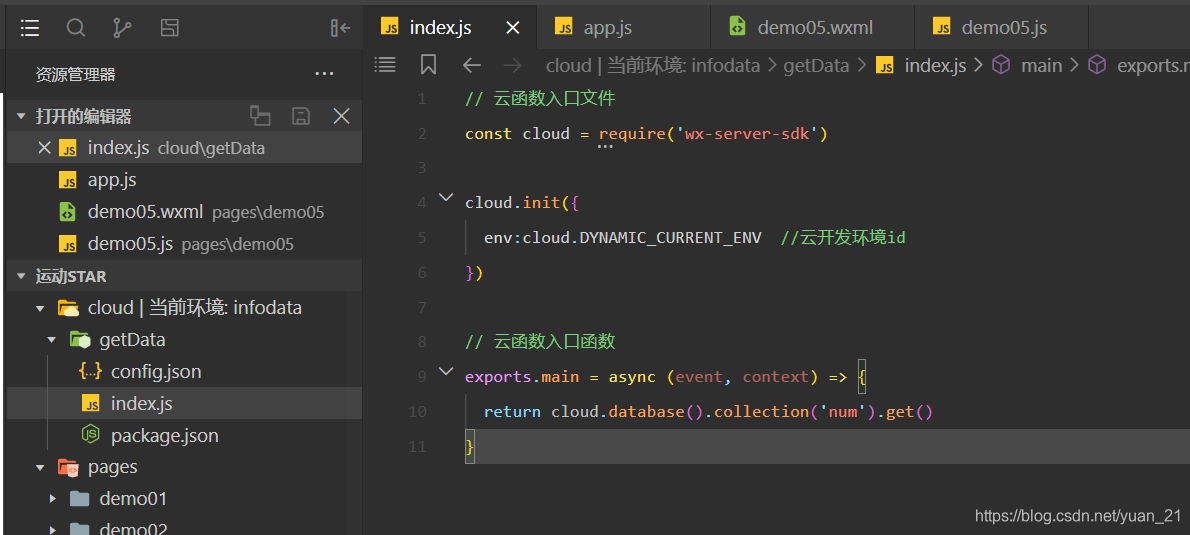The height and width of the screenshot is (535, 1190).
Task: Fold the cloud.init block at line 4
Action: (446, 199)
